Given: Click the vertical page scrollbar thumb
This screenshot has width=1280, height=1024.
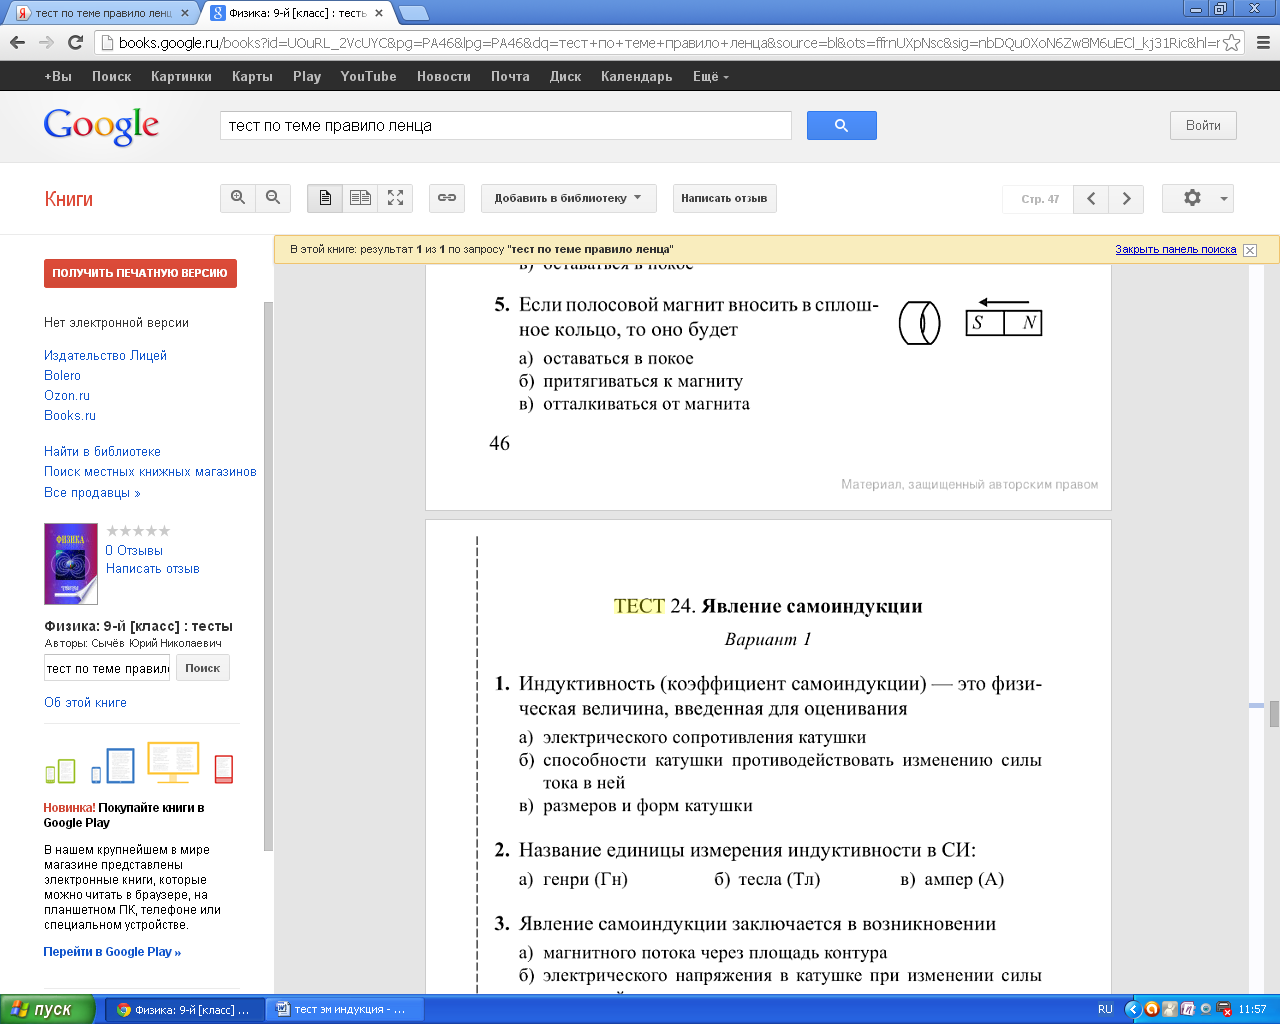Looking at the screenshot, I should pyautogui.click(x=1274, y=714).
